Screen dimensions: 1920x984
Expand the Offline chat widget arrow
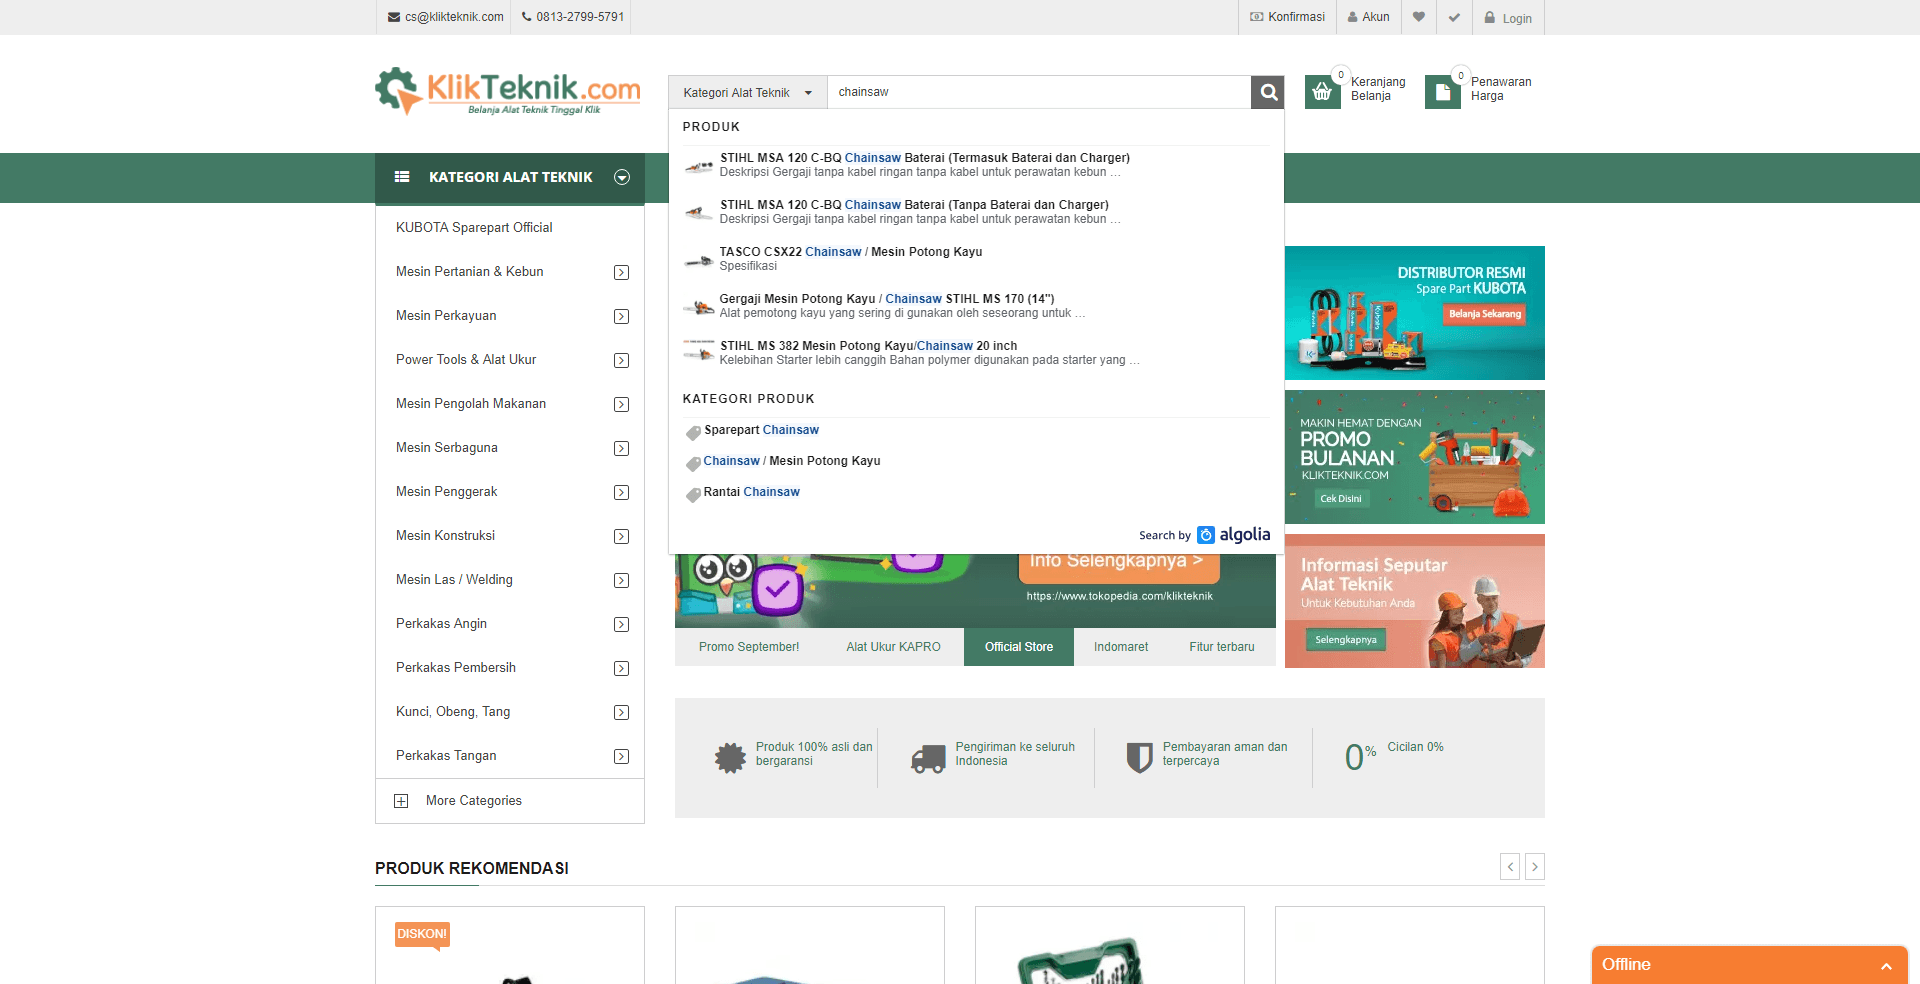[1886, 966]
